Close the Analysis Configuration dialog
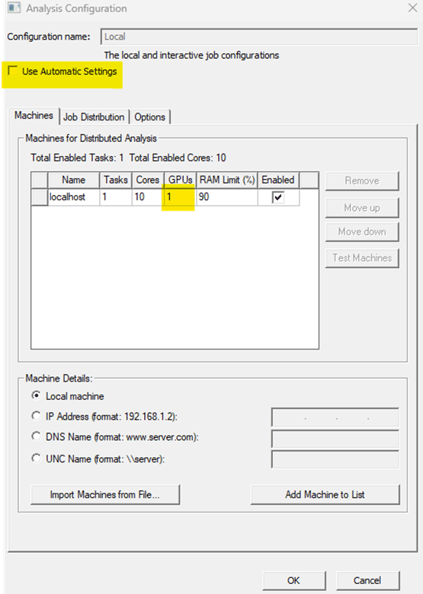Image resolution: width=423 pixels, height=594 pixels. 412,8
